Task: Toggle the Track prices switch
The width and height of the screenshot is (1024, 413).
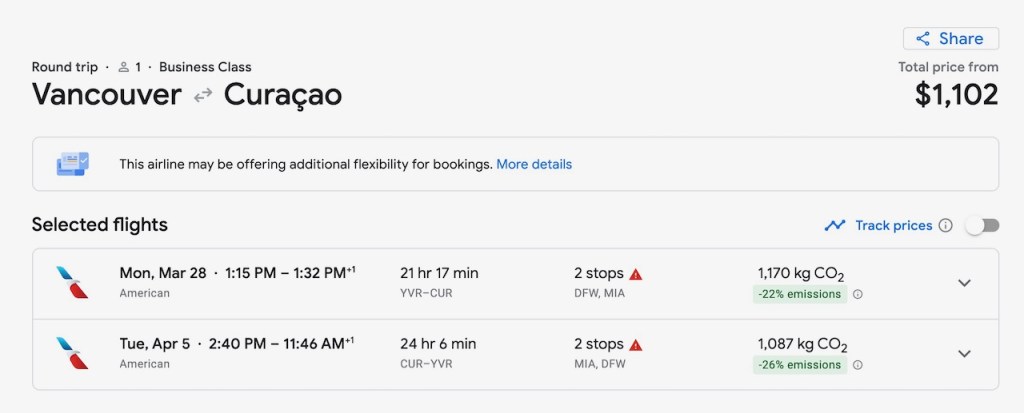Action: [x=982, y=226]
